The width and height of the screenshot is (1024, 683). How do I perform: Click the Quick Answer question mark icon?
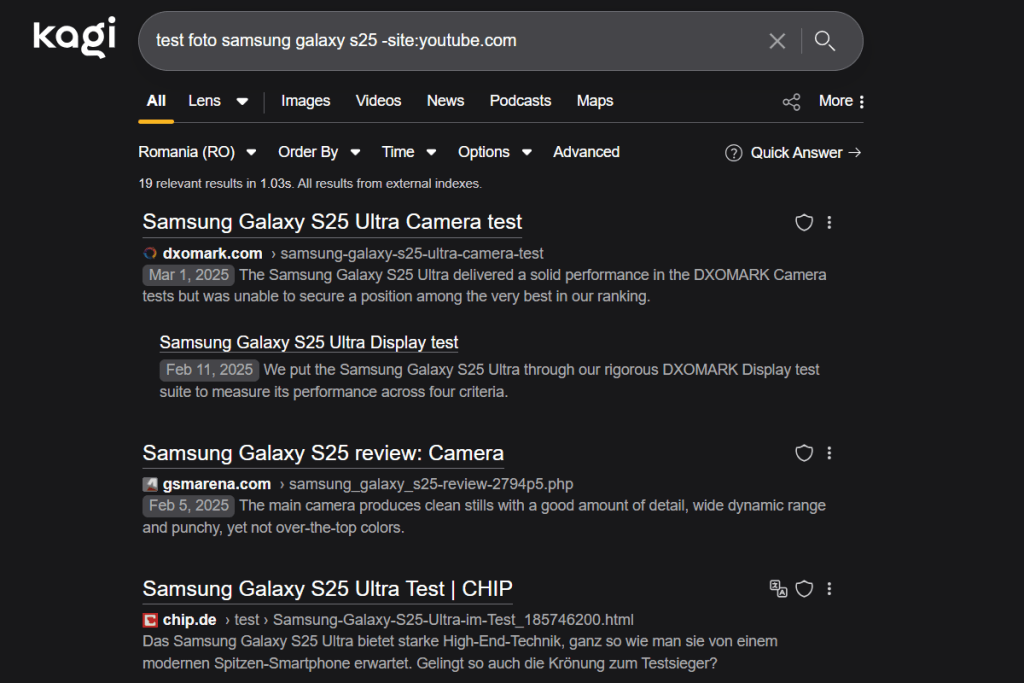[x=733, y=153]
